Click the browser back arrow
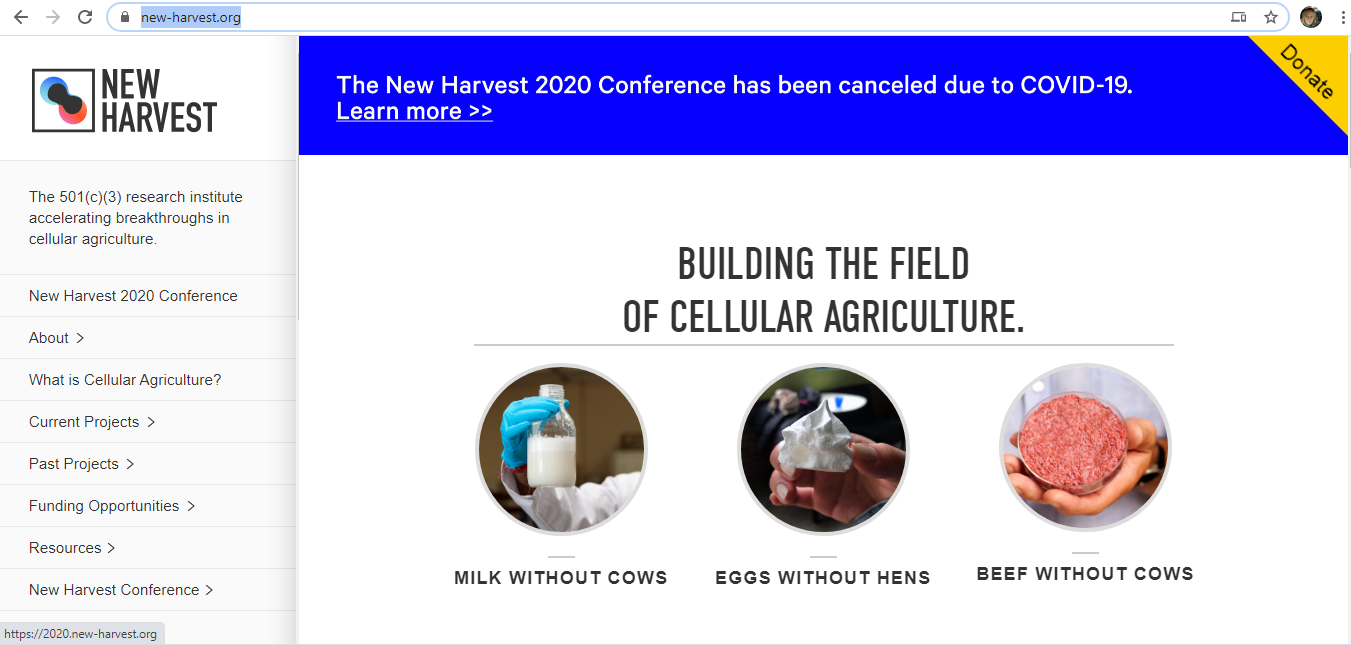Image resolution: width=1351 pixels, height=645 pixels. point(20,17)
